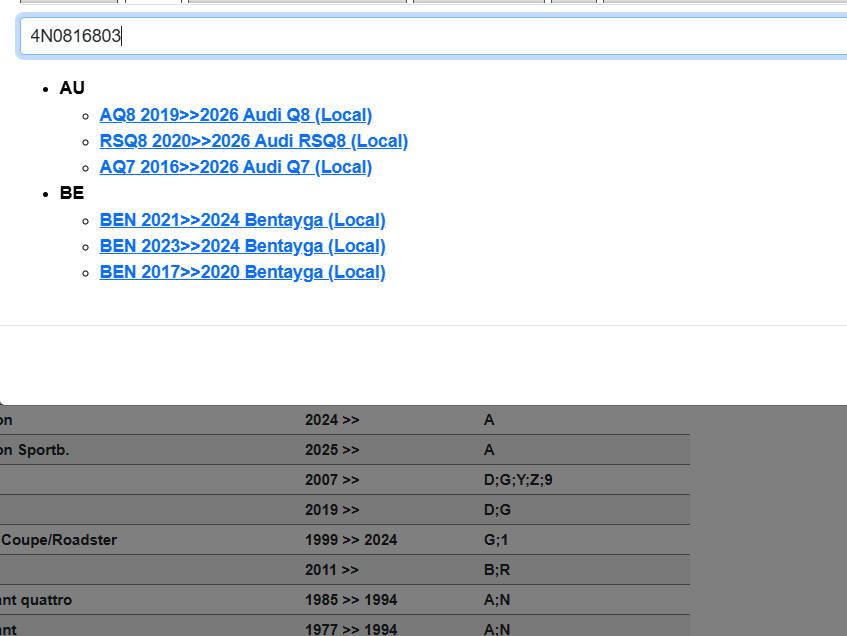Screen dimensions: 847x636
Task: Open AQ8 2019>>2026 Audi Q8 link
Action: point(235,115)
